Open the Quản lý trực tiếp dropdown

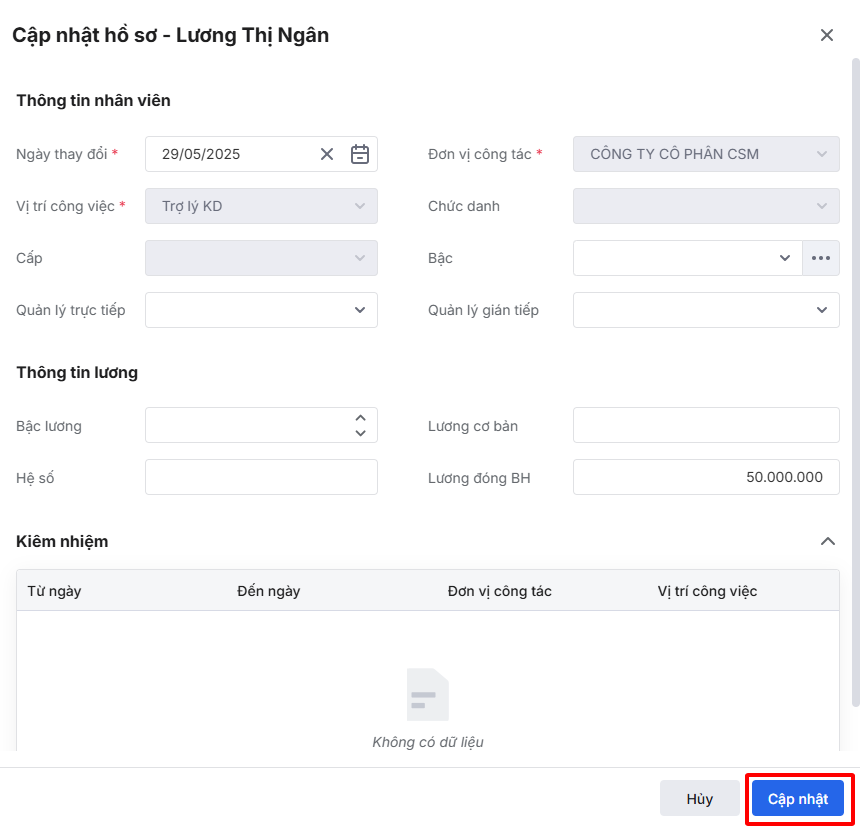pyautogui.click(x=261, y=310)
